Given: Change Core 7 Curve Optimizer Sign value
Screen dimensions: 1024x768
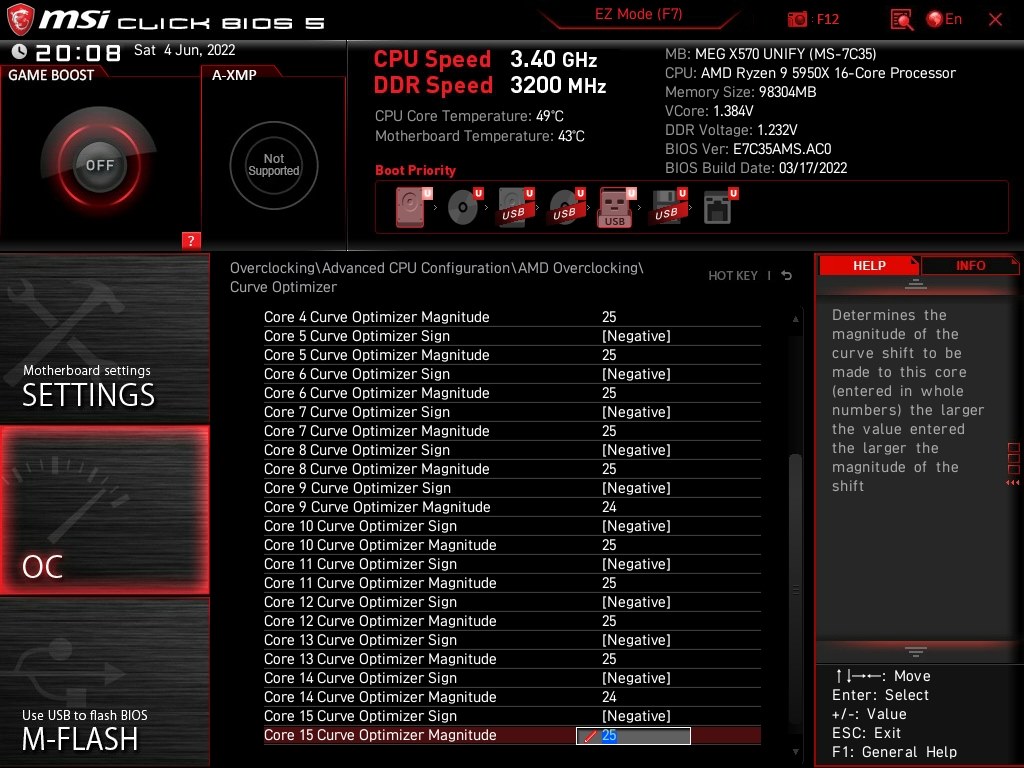Looking at the screenshot, I should pyautogui.click(x=636, y=412).
